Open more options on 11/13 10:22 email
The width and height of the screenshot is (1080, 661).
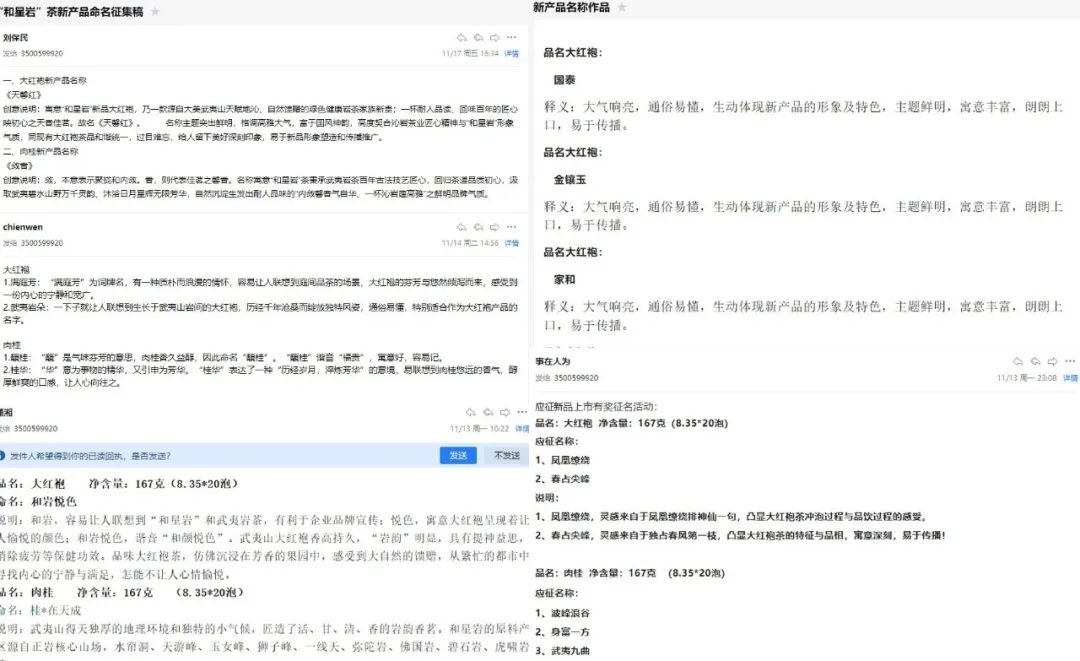521,412
